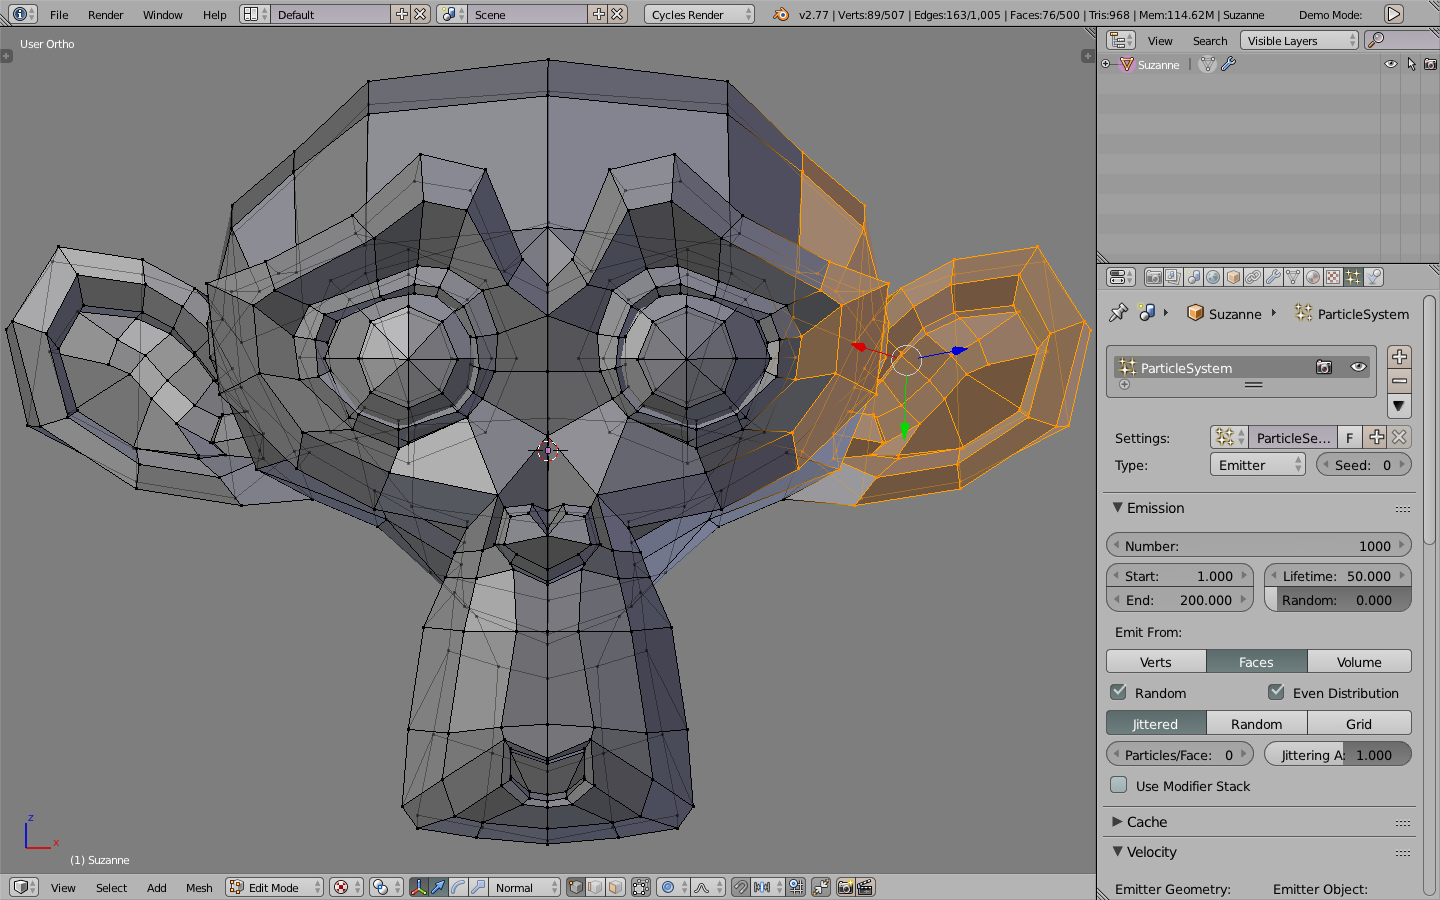Open the Cycles Render engine dropdown
Viewport: 1440px width, 900px height.
[699, 14]
